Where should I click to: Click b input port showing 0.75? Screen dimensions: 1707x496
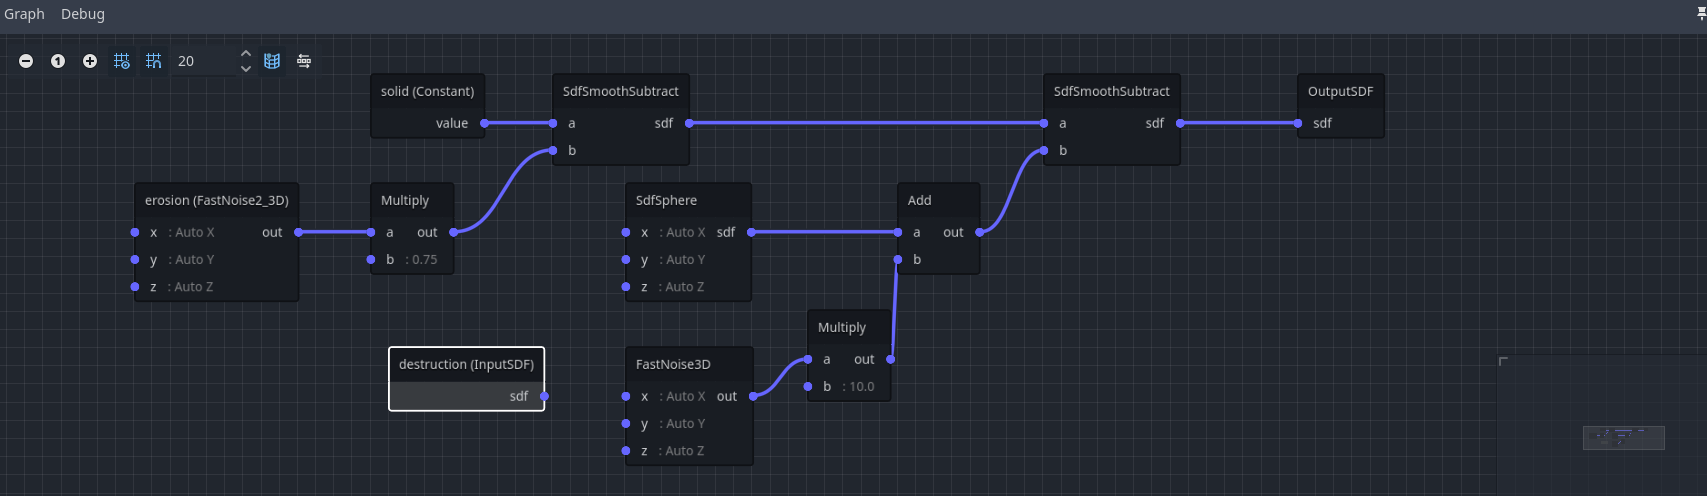pyautogui.click(x=371, y=259)
